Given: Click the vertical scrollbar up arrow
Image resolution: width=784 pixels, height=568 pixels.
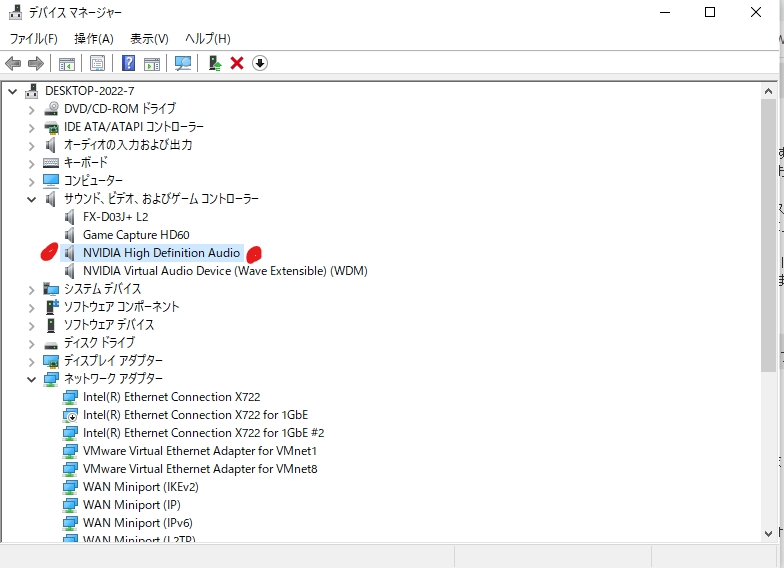Looking at the screenshot, I should pyautogui.click(x=768, y=91).
